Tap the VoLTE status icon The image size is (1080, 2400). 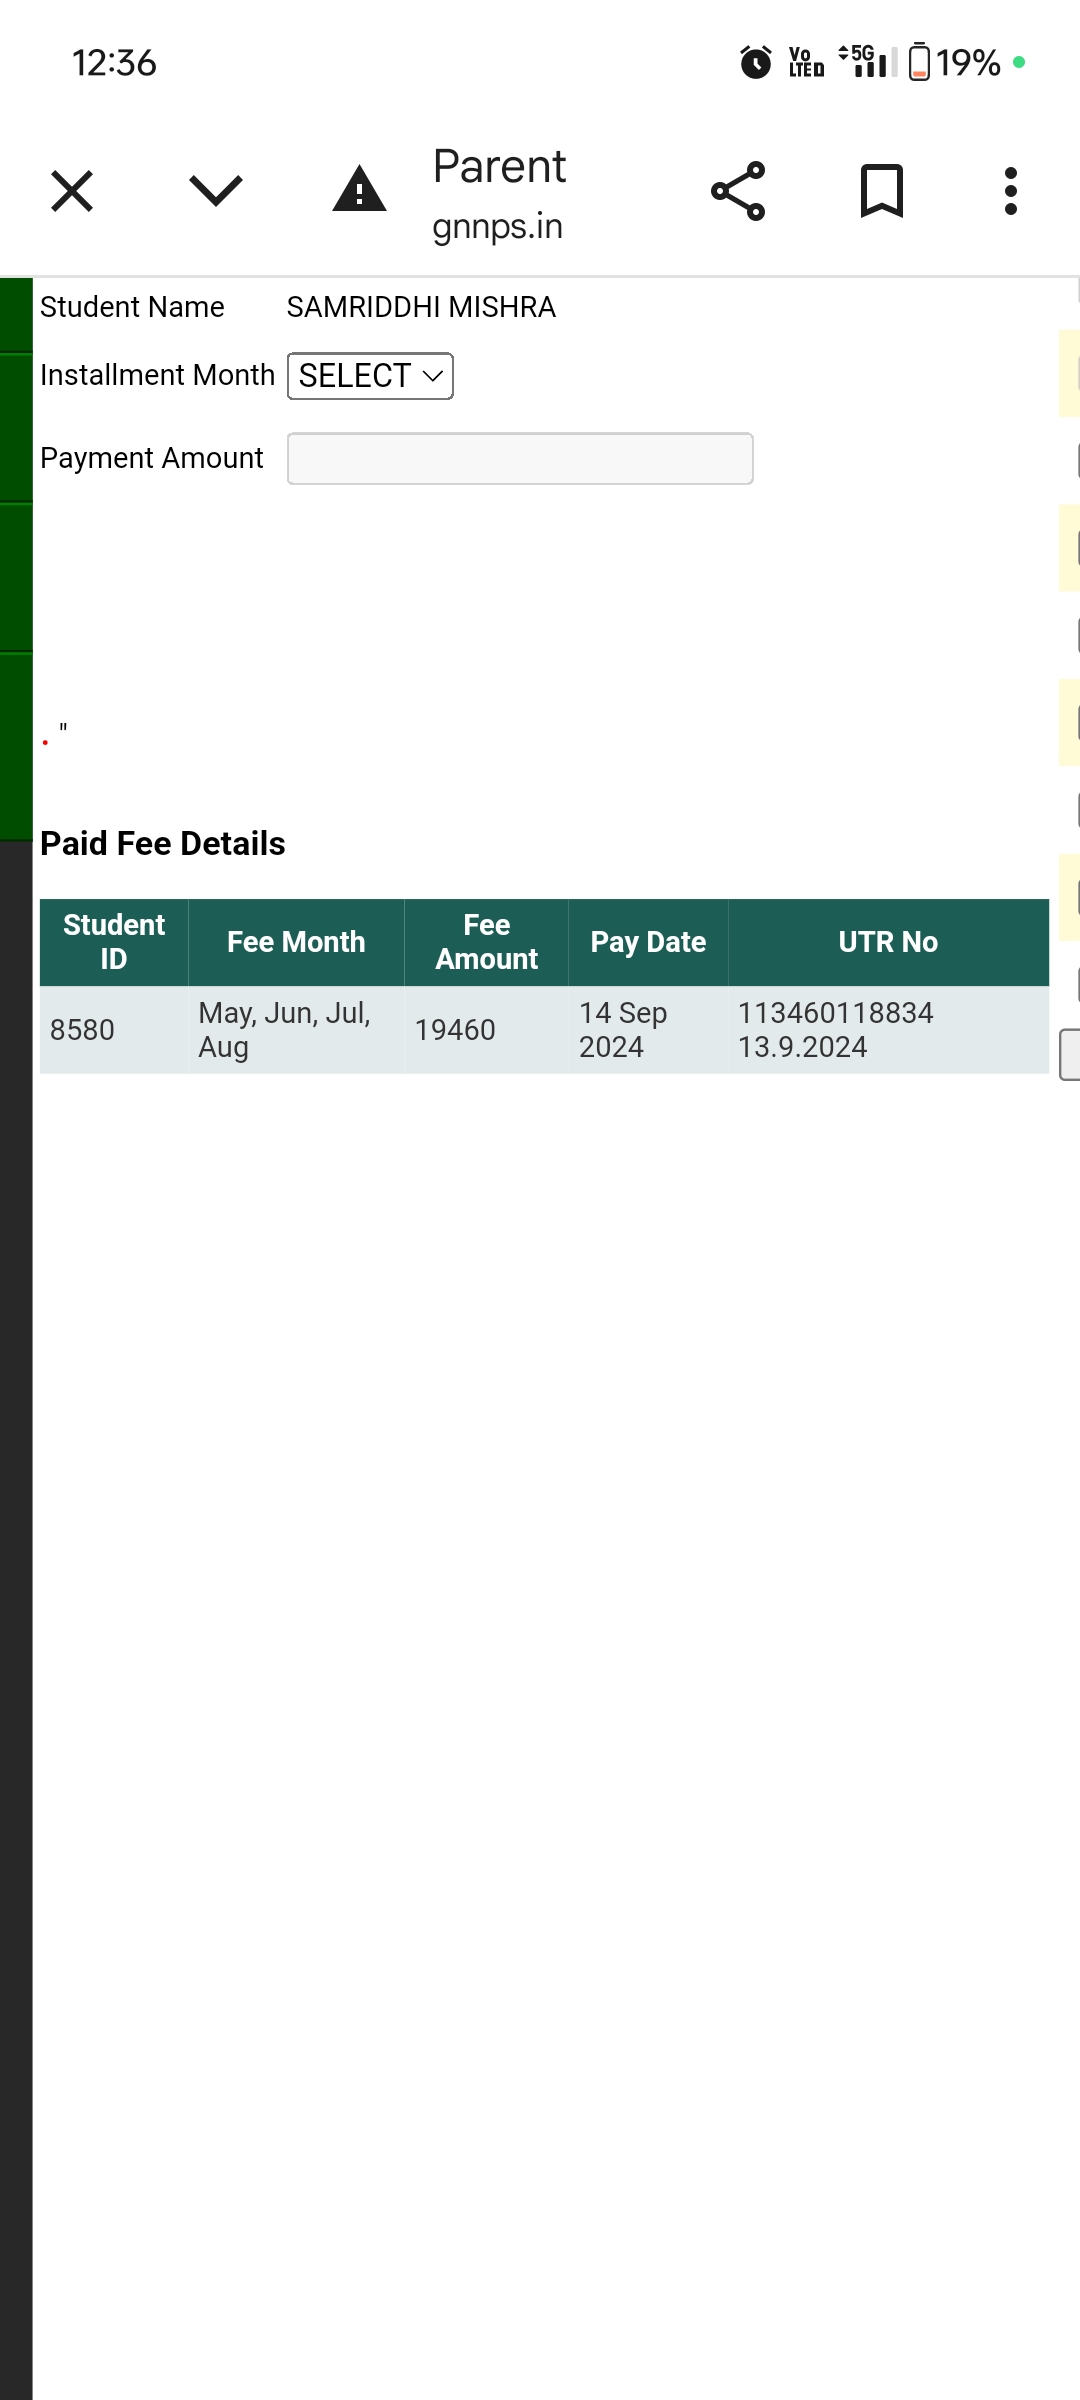[806, 63]
